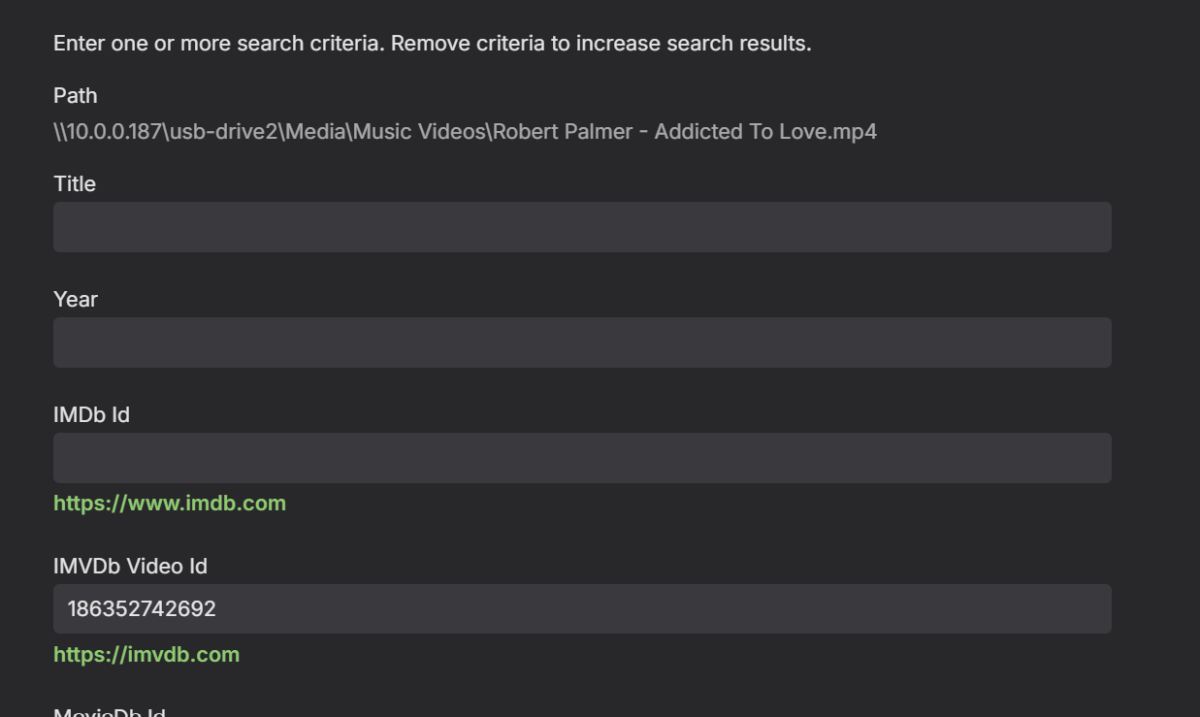
Task: Click the file path for Robert Palmer video
Action: [x=464, y=131]
